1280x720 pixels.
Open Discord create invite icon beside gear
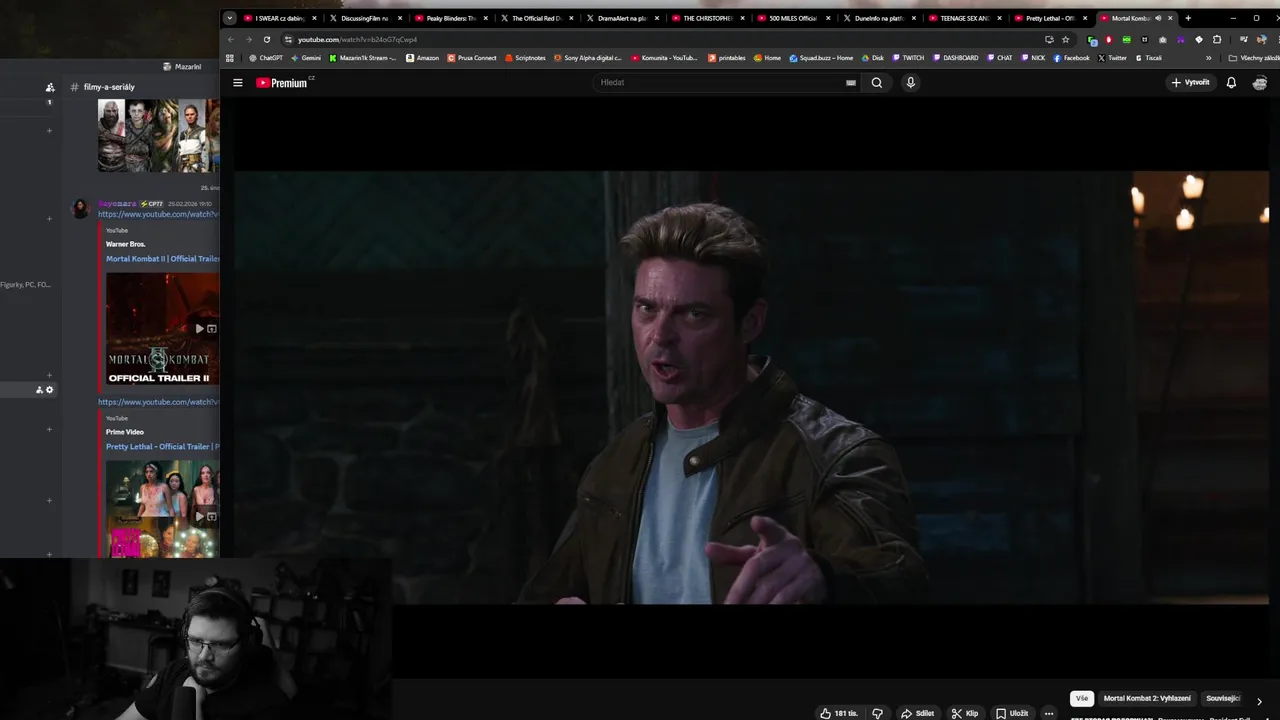[x=39, y=390]
